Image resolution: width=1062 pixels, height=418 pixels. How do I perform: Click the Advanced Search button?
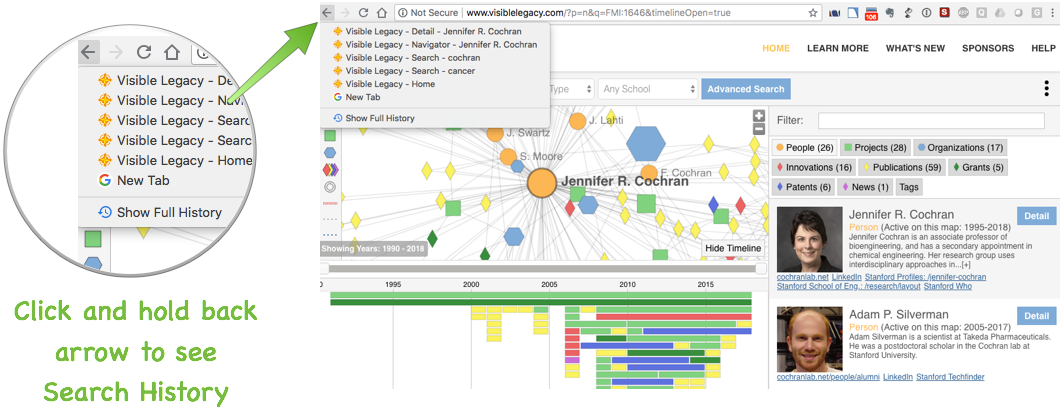[746, 89]
